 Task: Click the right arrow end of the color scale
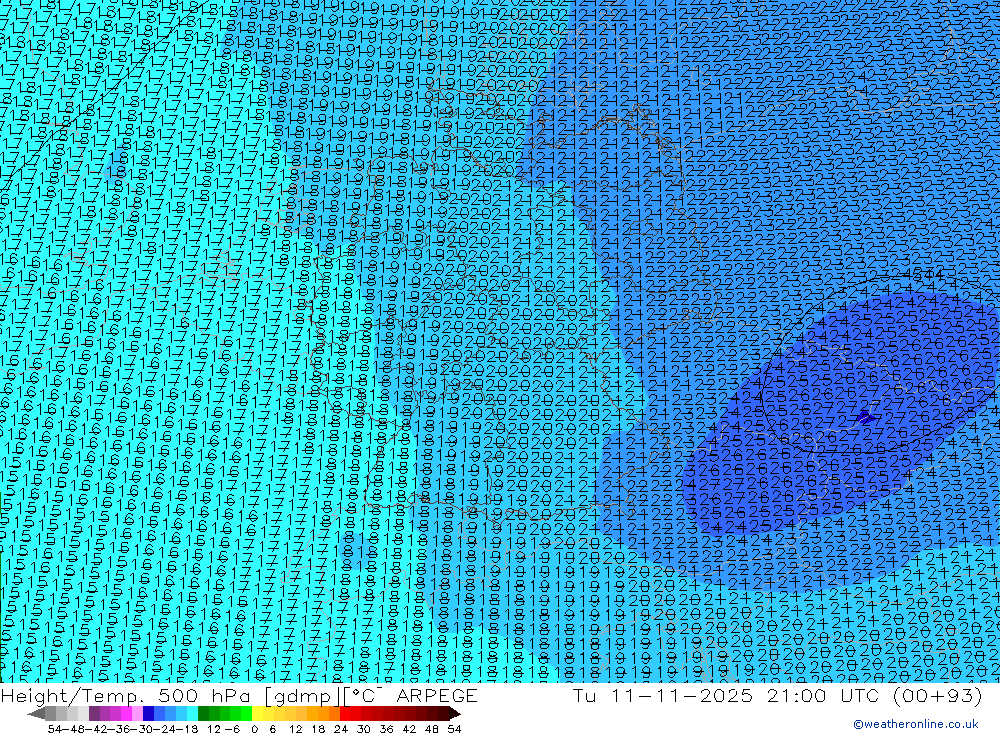pos(455,714)
